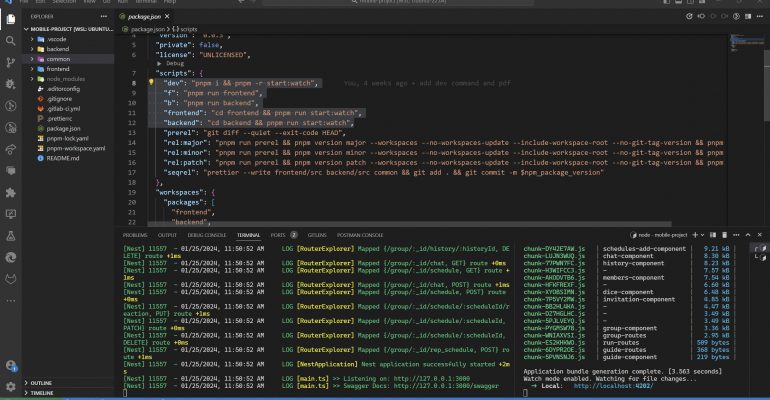Open the fox-shaped GitLab icon view

[x=11, y=279]
